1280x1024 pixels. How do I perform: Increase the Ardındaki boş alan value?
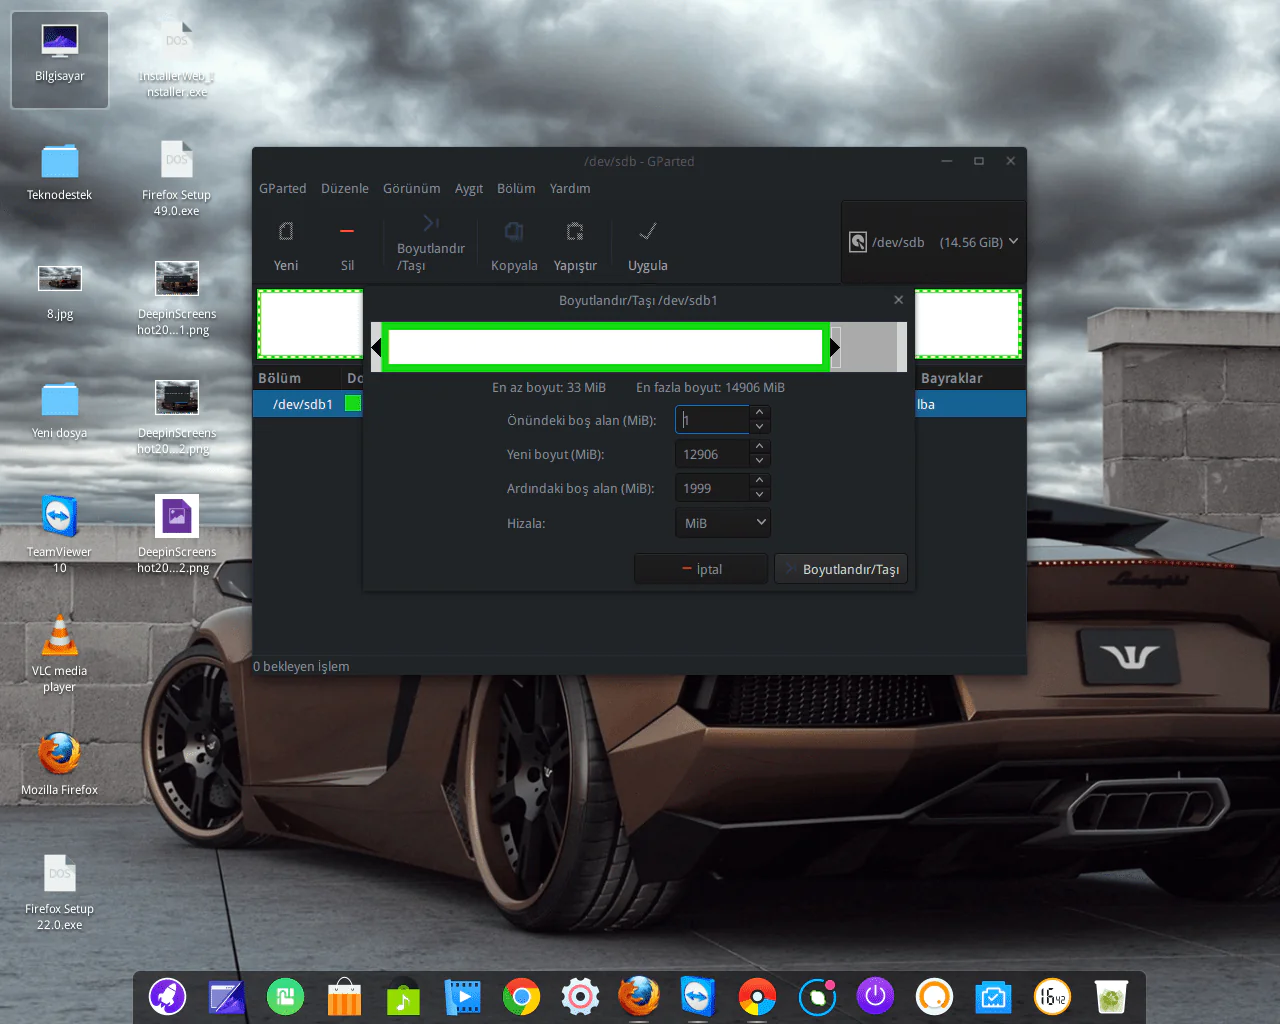tap(760, 480)
